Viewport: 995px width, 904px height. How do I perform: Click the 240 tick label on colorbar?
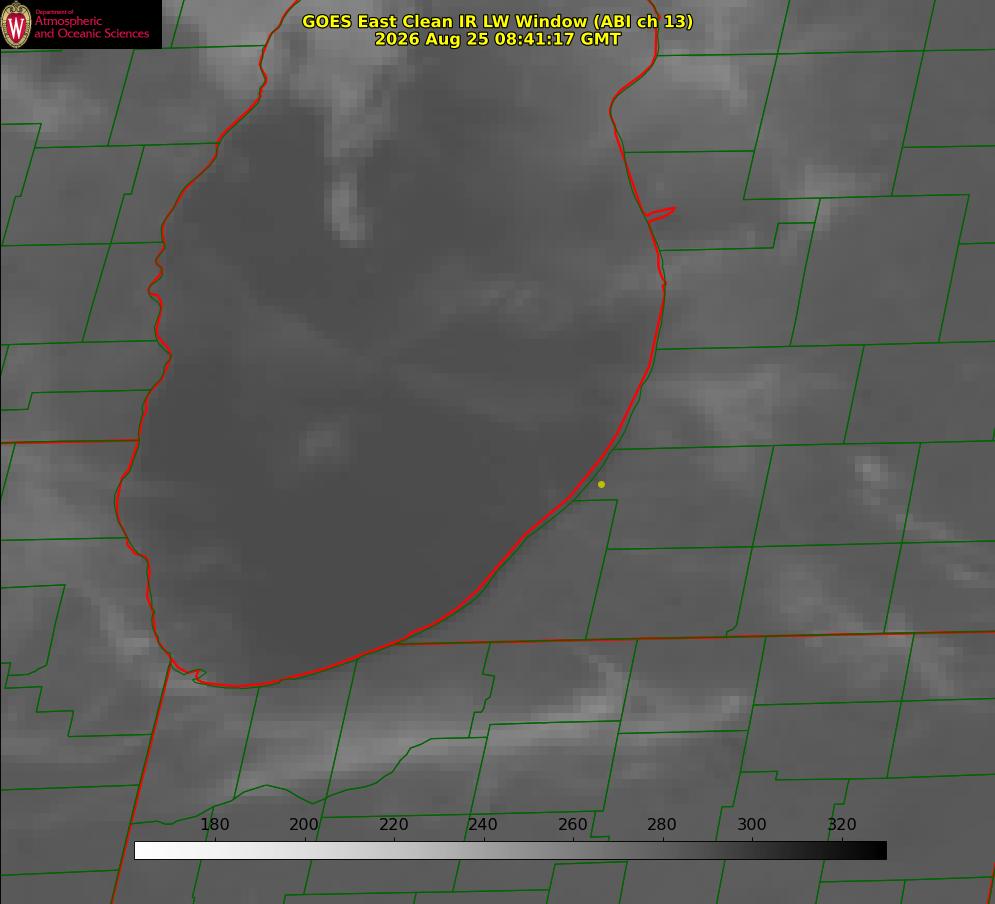coord(483,824)
